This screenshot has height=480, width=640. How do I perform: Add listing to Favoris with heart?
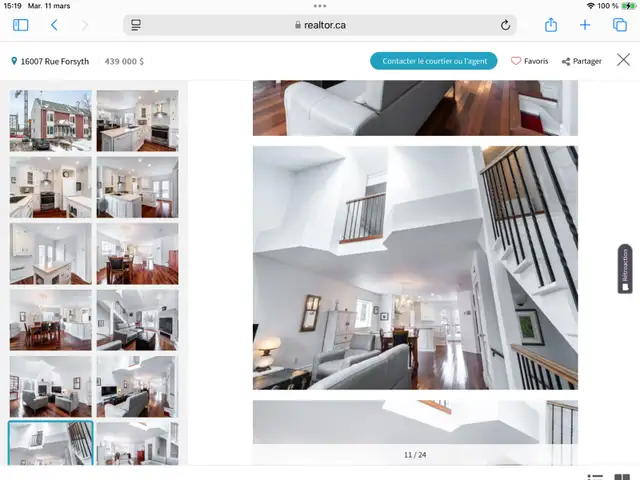click(x=529, y=61)
